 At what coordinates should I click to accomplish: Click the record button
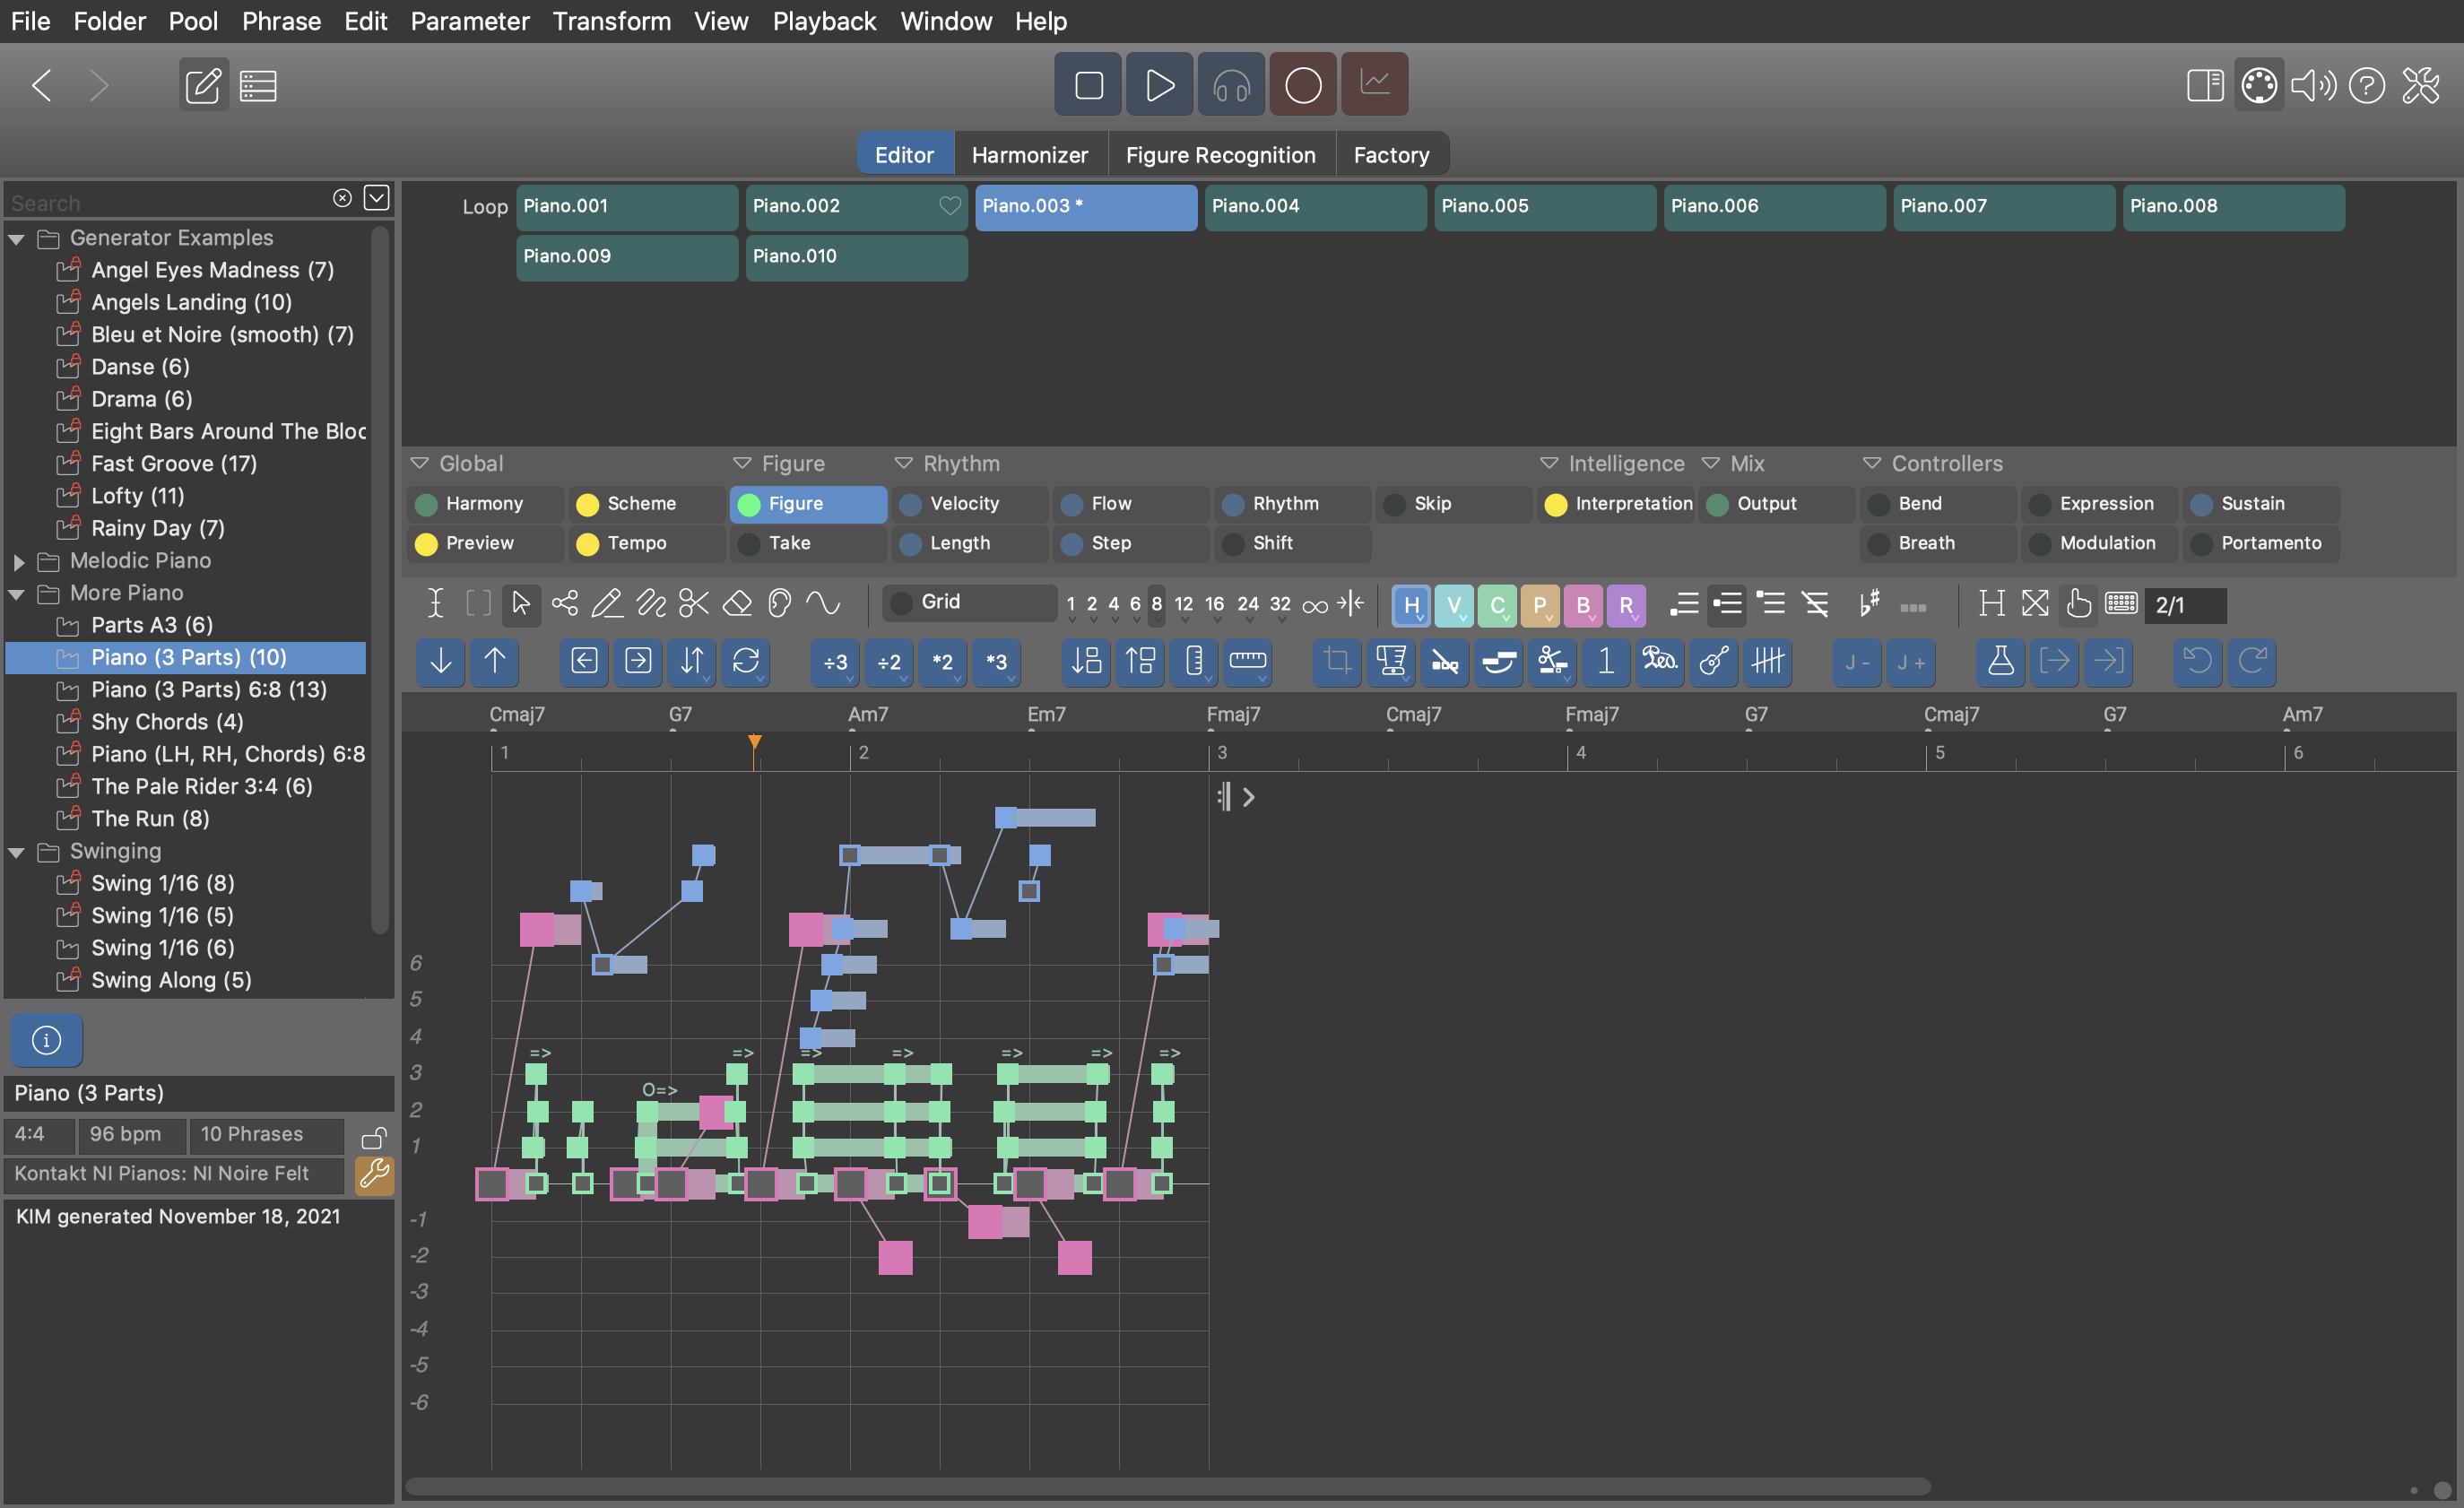point(1302,85)
